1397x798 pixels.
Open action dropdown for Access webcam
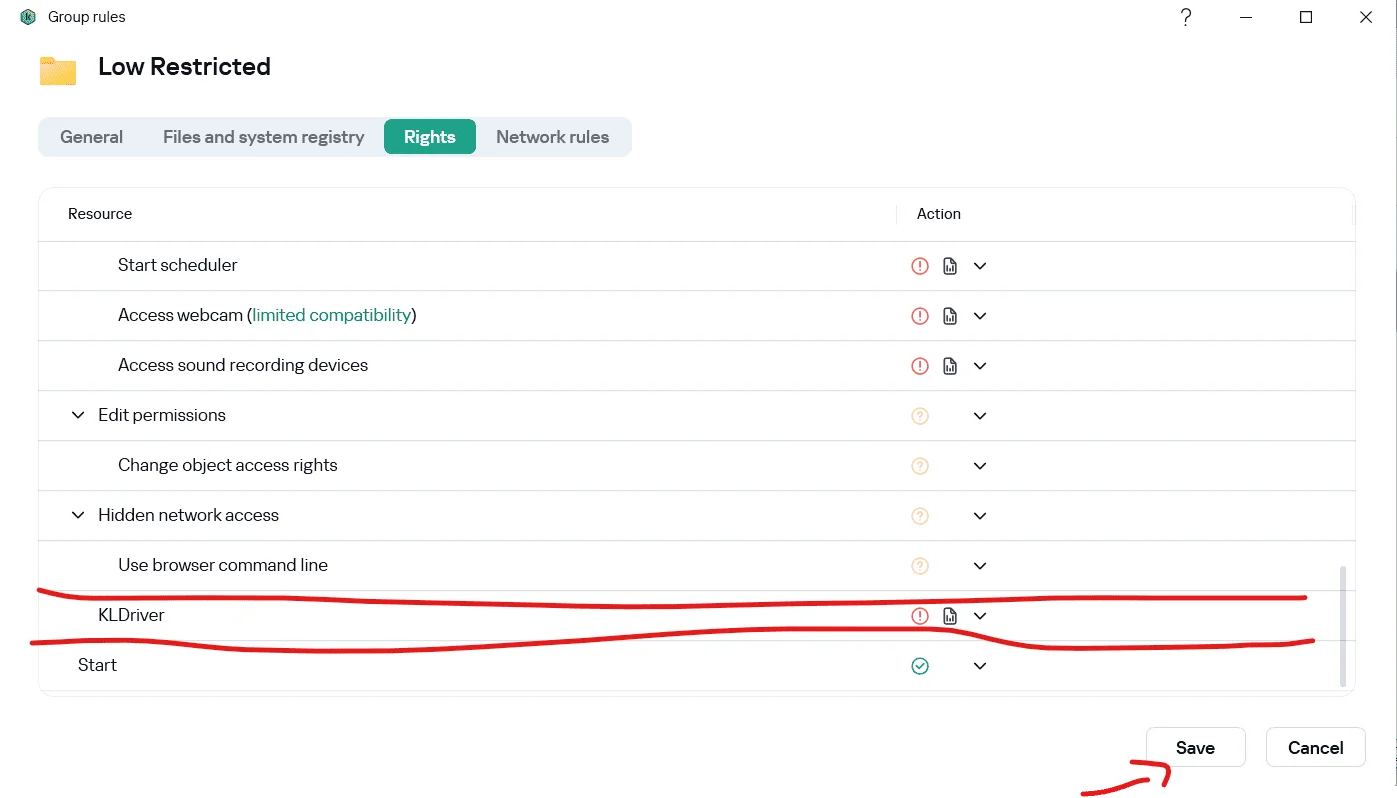pyautogui.click(x=980, y=316)
